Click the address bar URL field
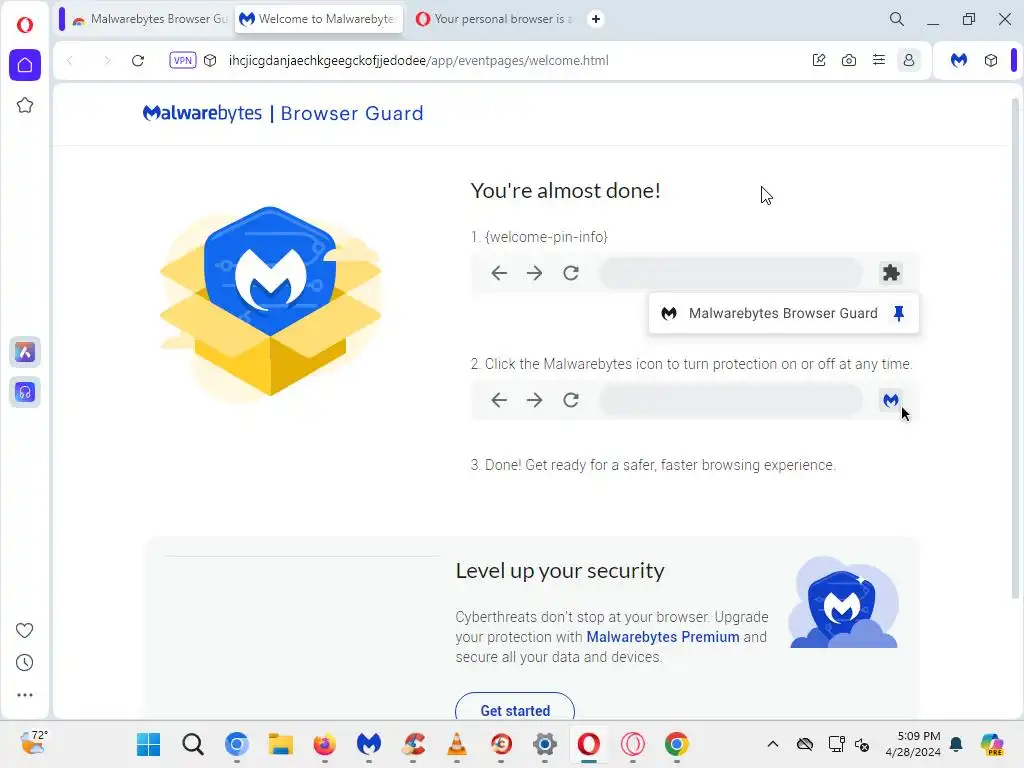Screen dimensions: 1024x768 pos(418,60)
